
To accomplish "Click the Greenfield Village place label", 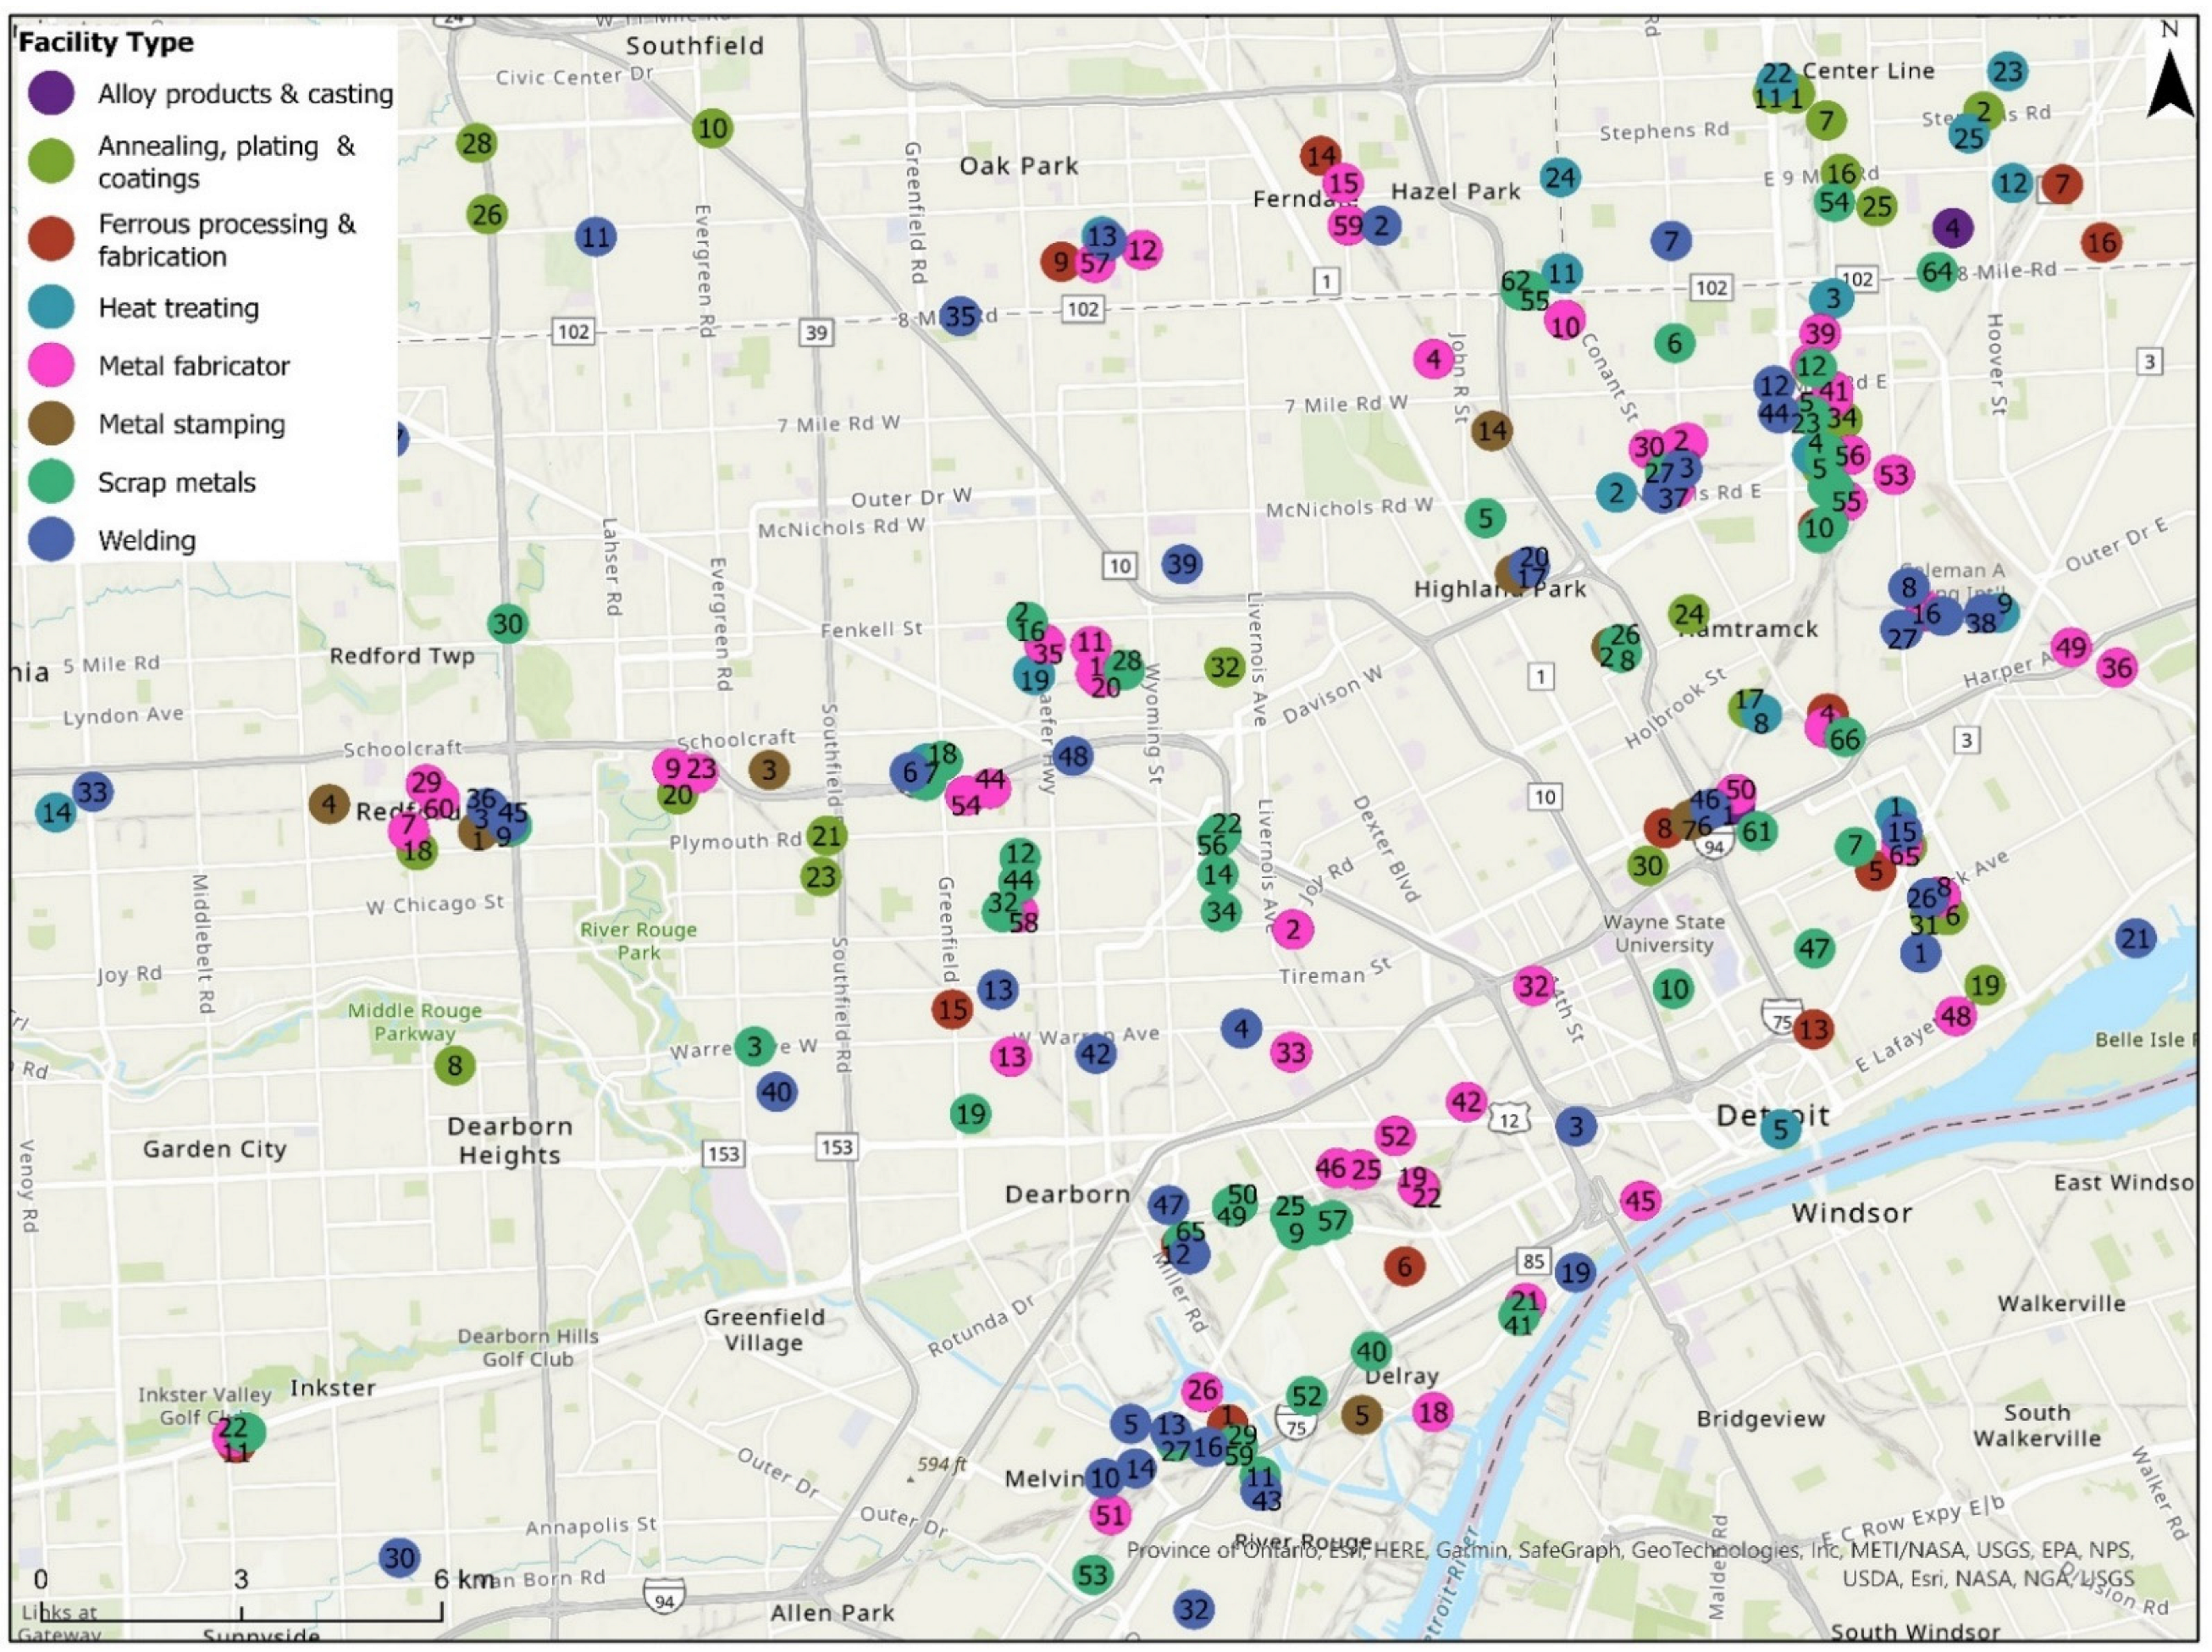I will (764, 1329).
